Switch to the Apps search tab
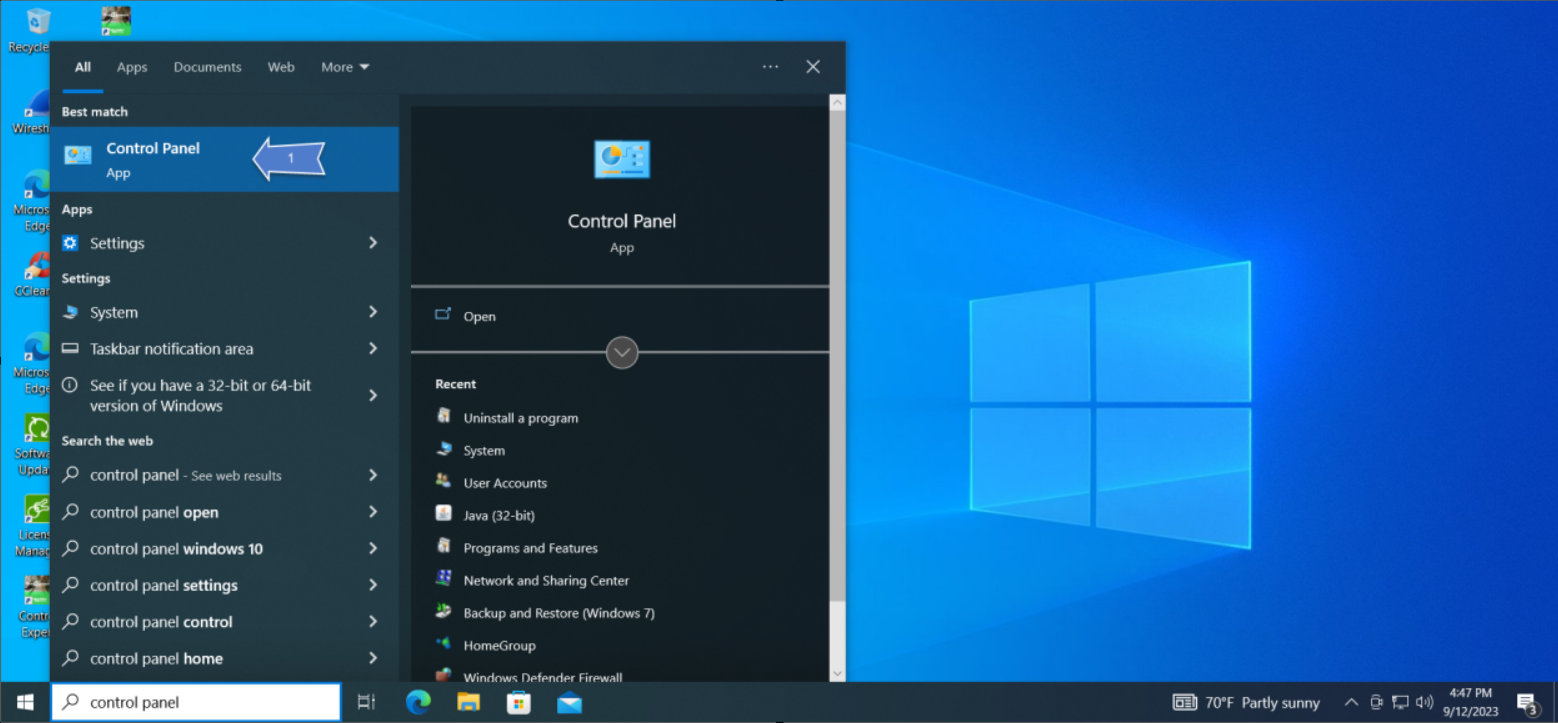The image size is (1558, 723). tap(132, 67)
